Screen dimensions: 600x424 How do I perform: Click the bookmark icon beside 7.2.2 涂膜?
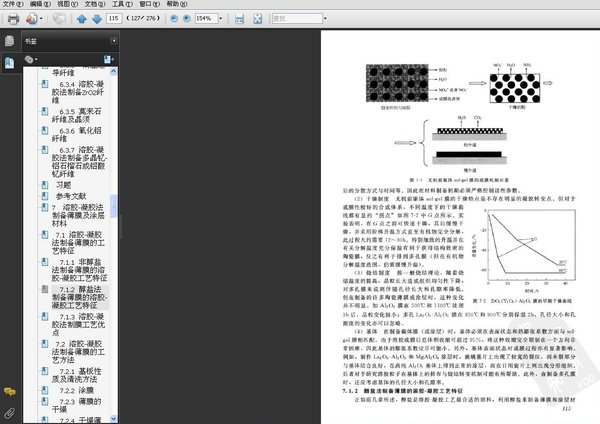[45, 390]
